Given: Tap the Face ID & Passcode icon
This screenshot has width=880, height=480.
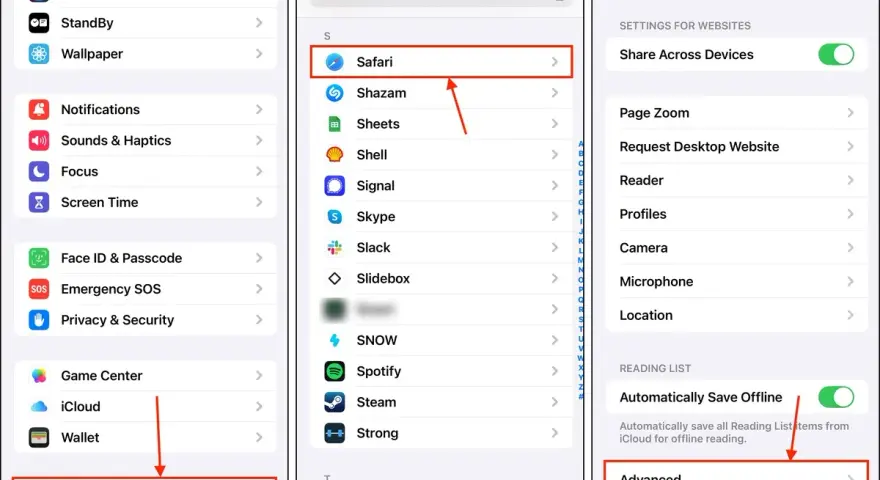Looking at the screenshot, I should 39,258.
